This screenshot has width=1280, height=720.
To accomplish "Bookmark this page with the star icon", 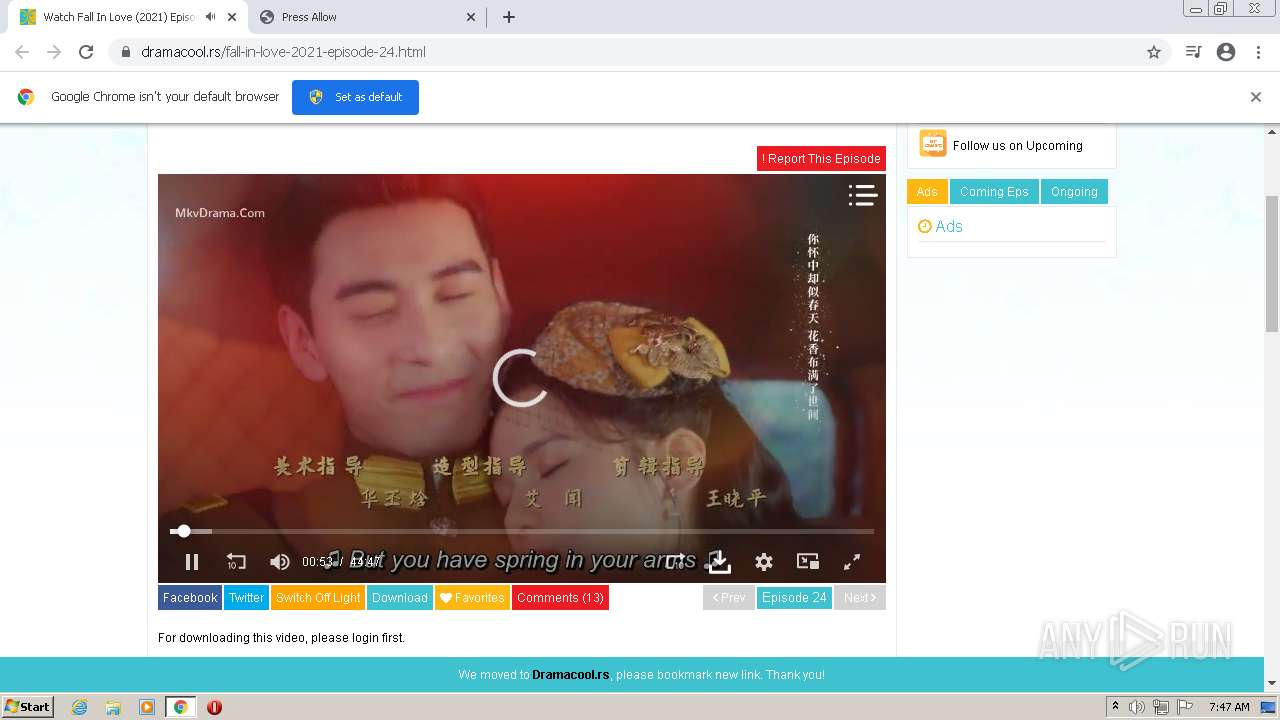I will 1154,52.
